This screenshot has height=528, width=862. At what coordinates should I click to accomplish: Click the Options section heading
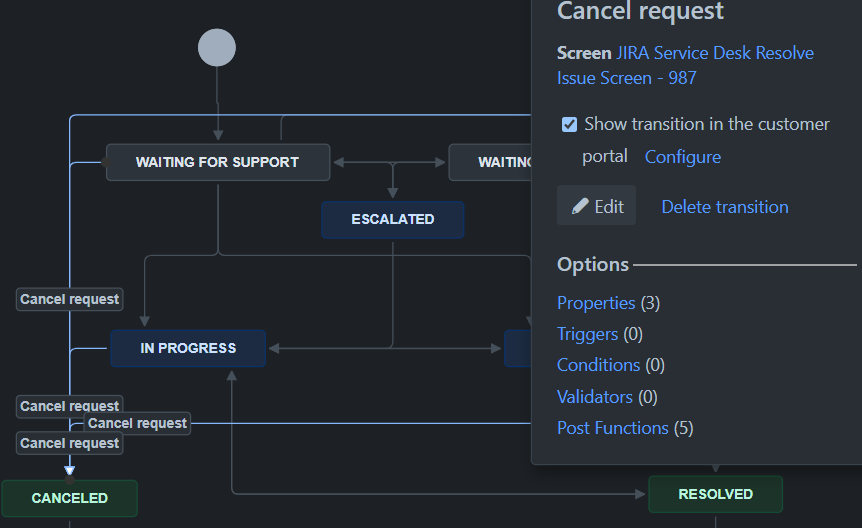coord(593,265)
